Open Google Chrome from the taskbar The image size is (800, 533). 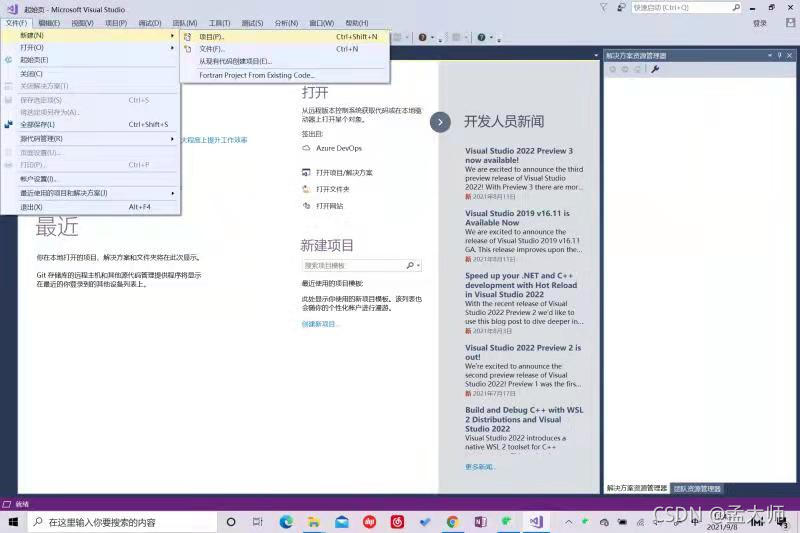click(452, 522)
